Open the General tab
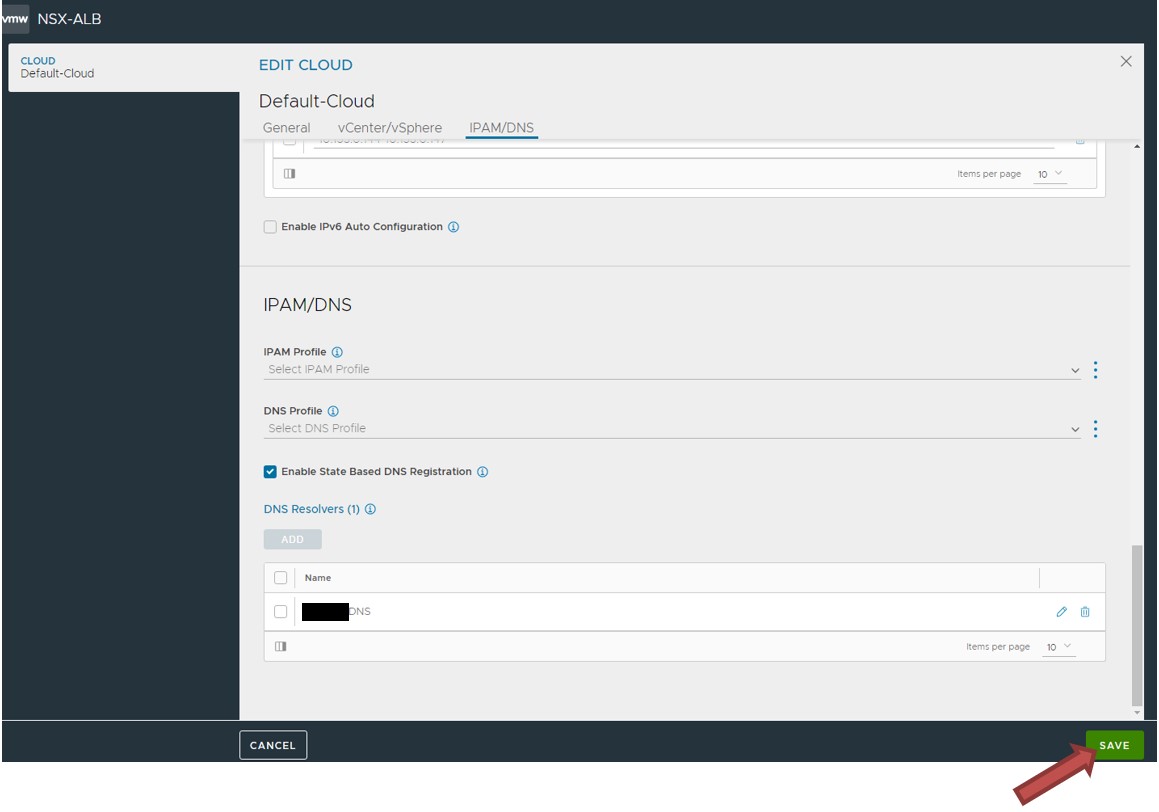Screen dimensions: 1159x812 pyautogui.click(x=286, y=128)
